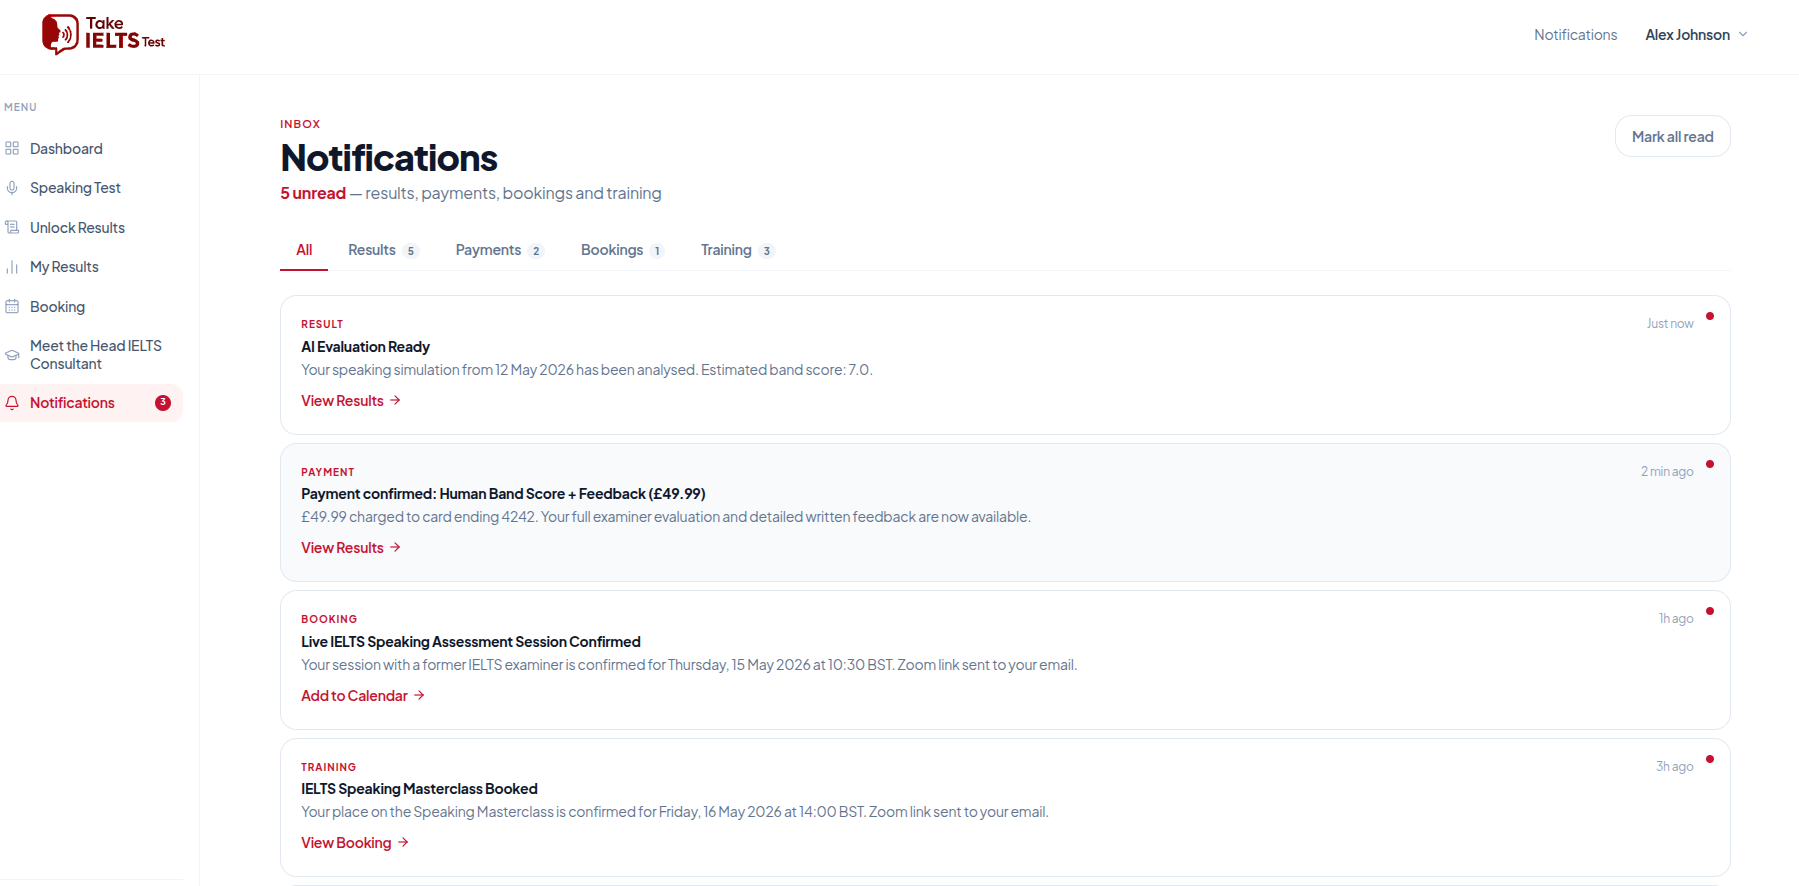The image size is (1799, 886).
Task: Click unread dot on Speaking Masterclass Booked card
Action: click(1710, 759)
